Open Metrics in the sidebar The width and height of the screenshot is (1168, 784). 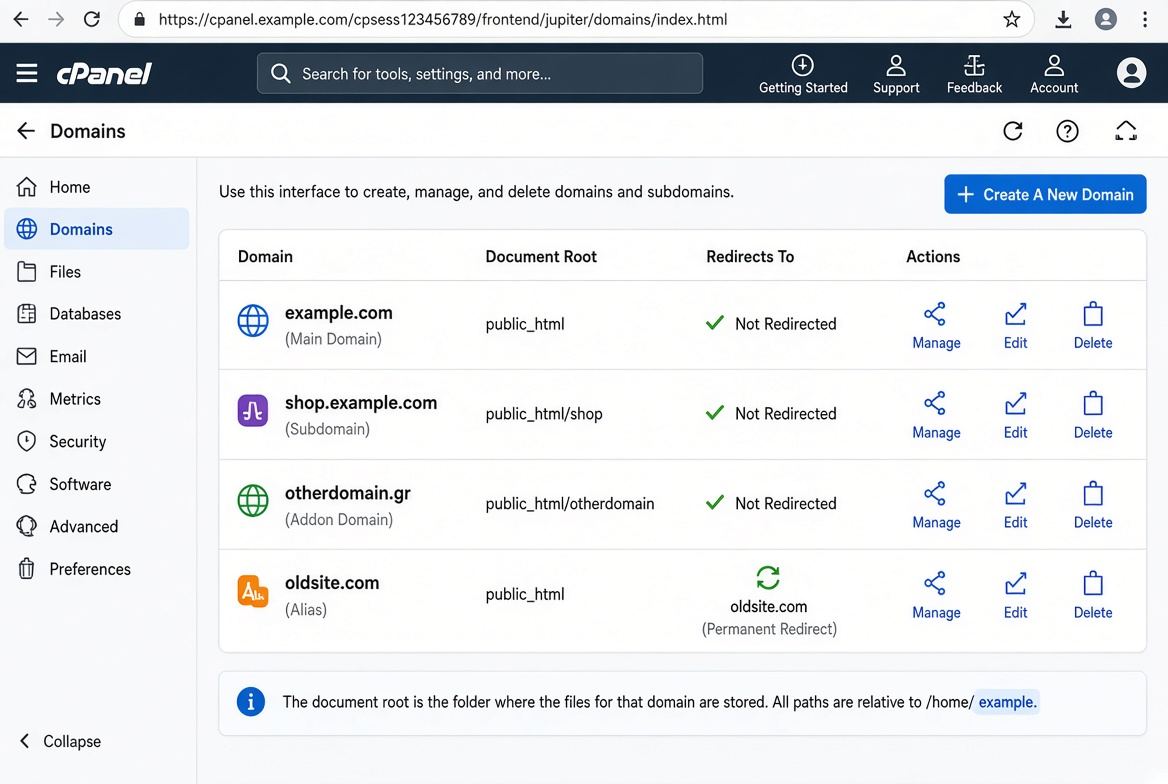(97, 399)
